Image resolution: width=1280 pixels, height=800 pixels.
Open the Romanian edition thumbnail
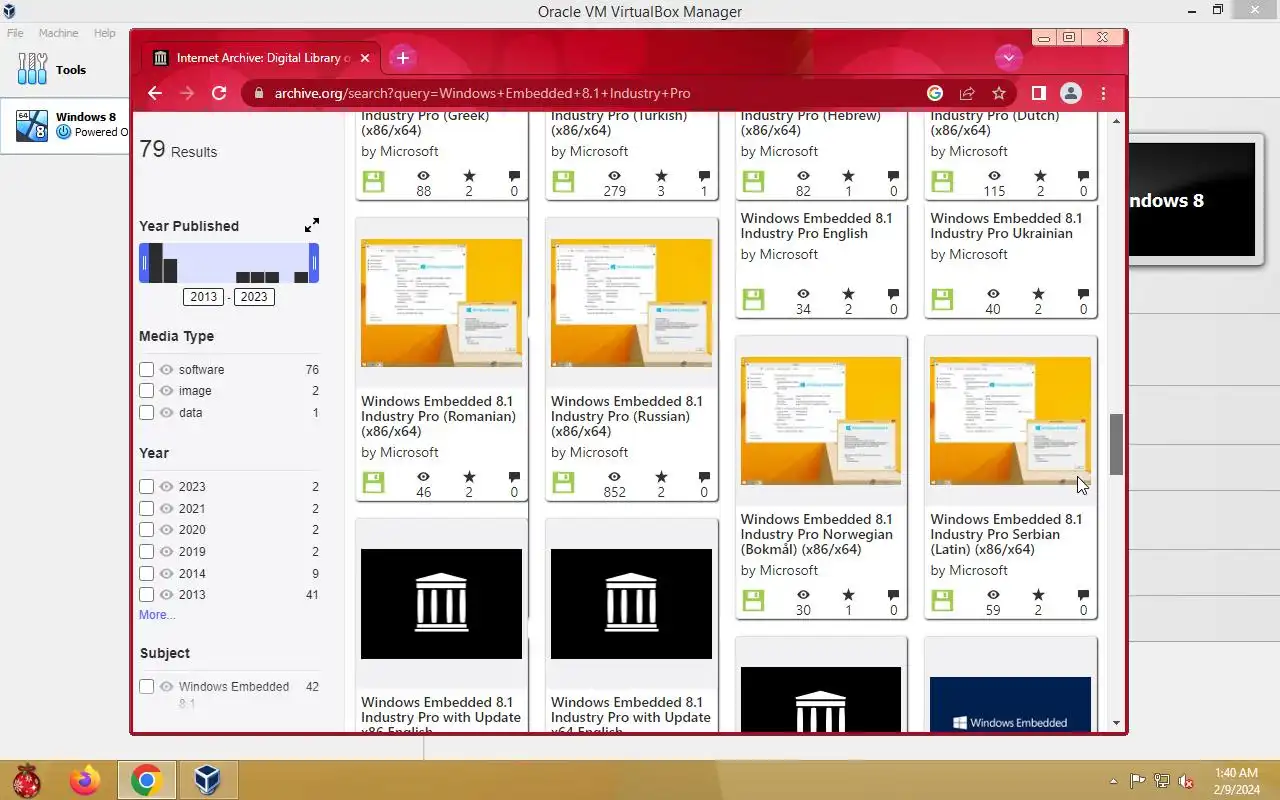pos(441,303)
